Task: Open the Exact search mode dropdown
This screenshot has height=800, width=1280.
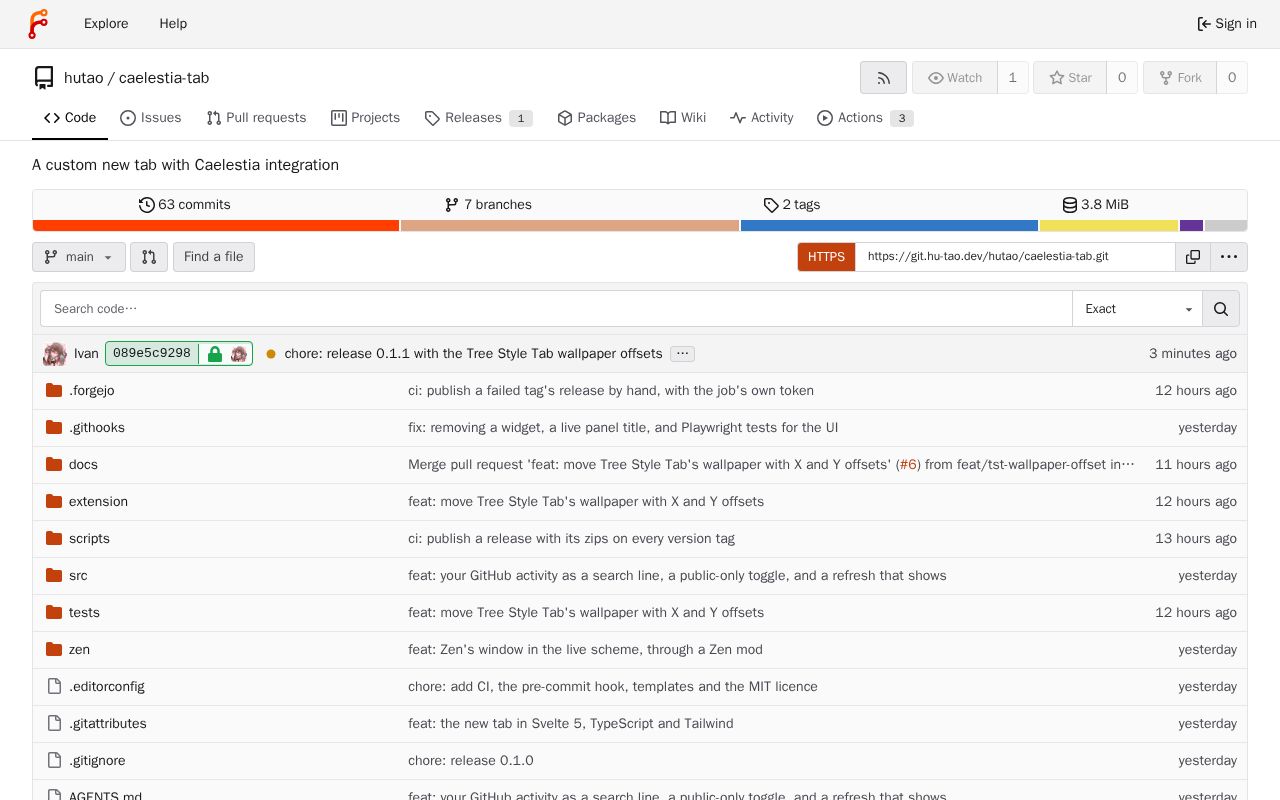Action: 1138,309
